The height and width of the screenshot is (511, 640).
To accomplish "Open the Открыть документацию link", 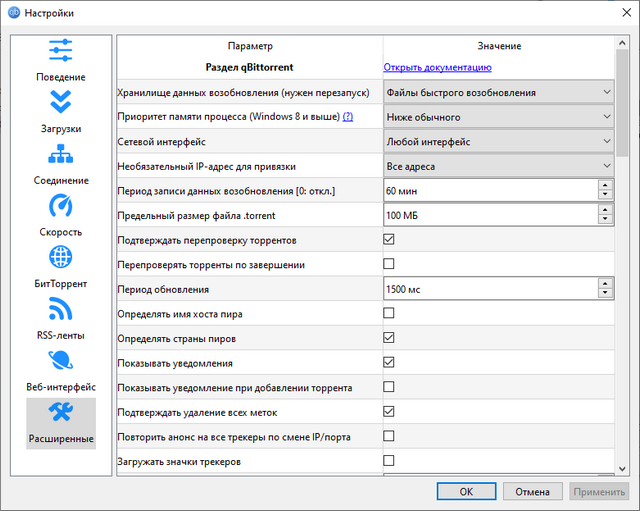I will point(437,68).
